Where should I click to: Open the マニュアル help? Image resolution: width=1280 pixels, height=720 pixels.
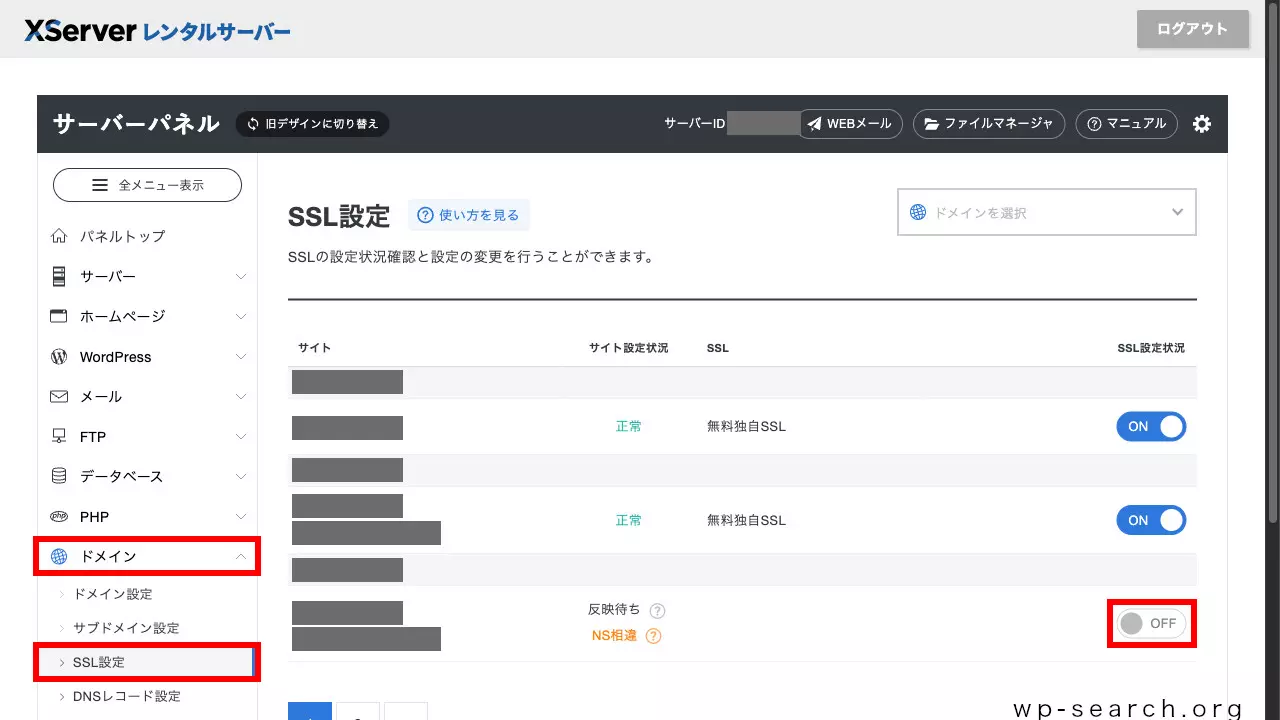[x=1126, y=124]
